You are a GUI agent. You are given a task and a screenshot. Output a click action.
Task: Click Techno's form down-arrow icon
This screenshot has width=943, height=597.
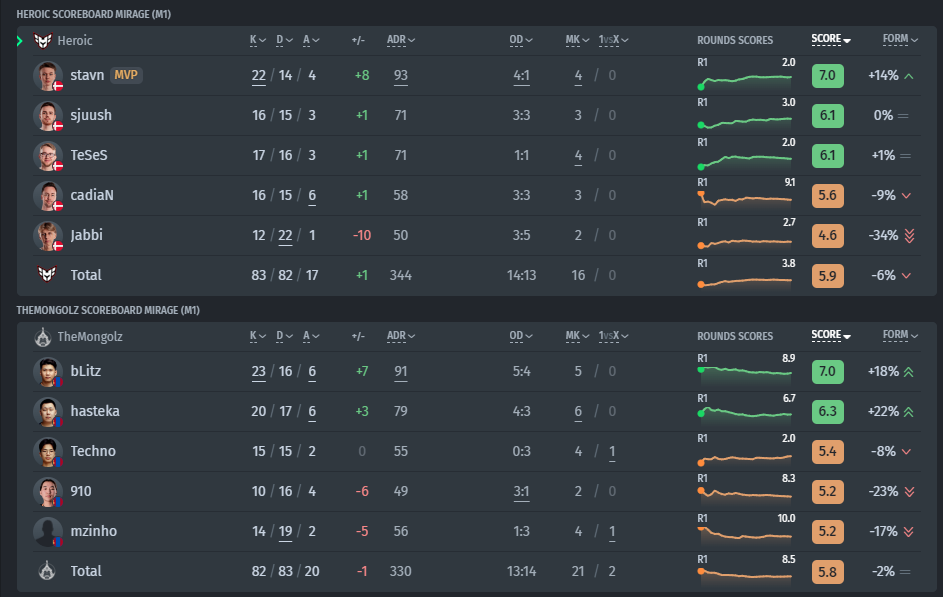click(x=906, y=452)
